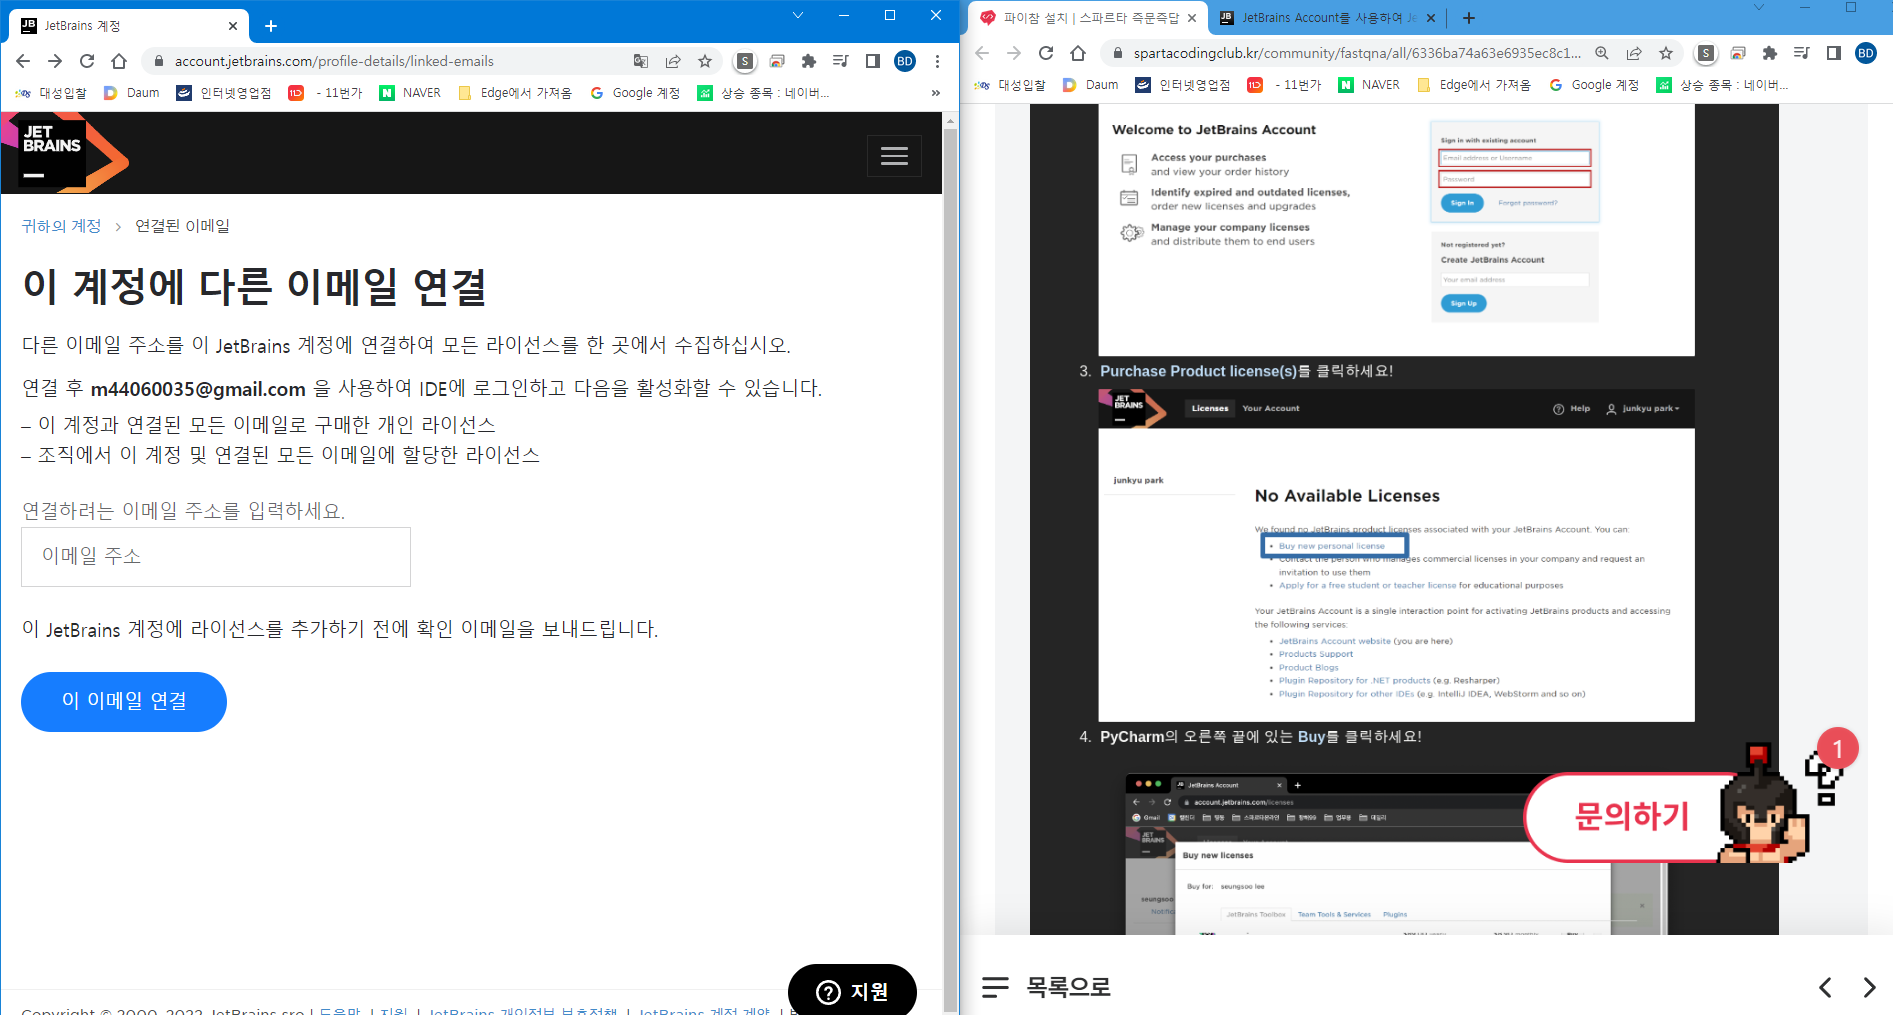Viewport: 1893px width, 1015px height.
Task: Click the No Available Licenses screenshot image
Action: (x=1396, y=555)
